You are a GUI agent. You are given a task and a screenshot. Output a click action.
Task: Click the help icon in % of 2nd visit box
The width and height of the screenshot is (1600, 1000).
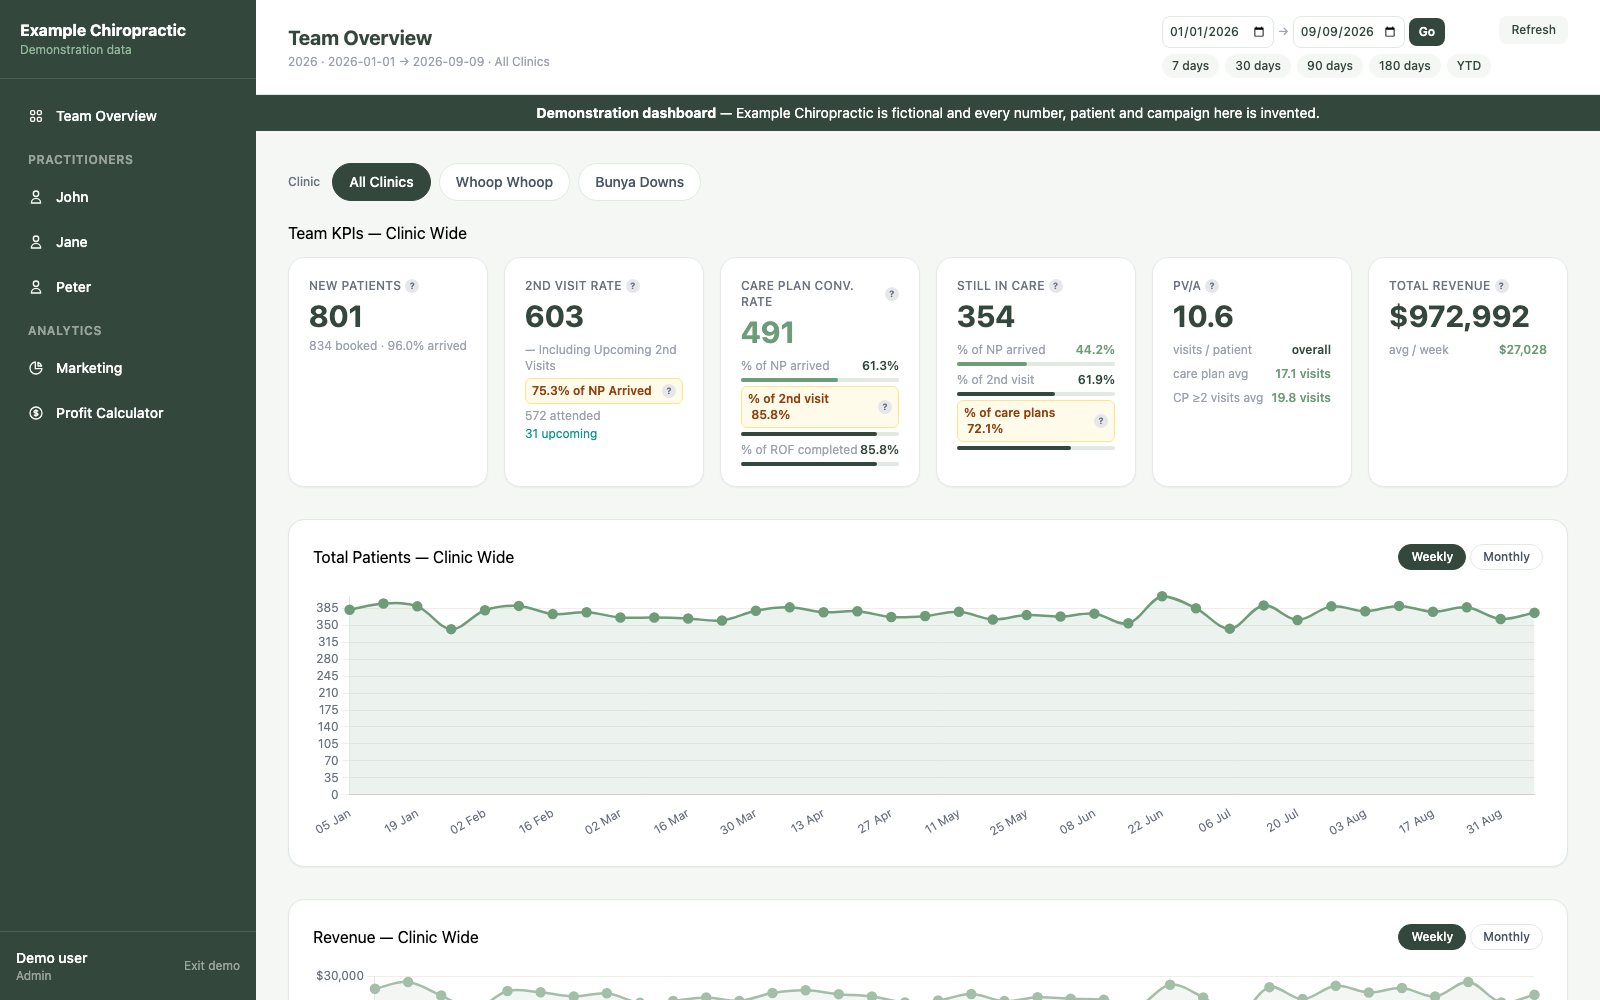pyautogui.click(x=884, y=407)
